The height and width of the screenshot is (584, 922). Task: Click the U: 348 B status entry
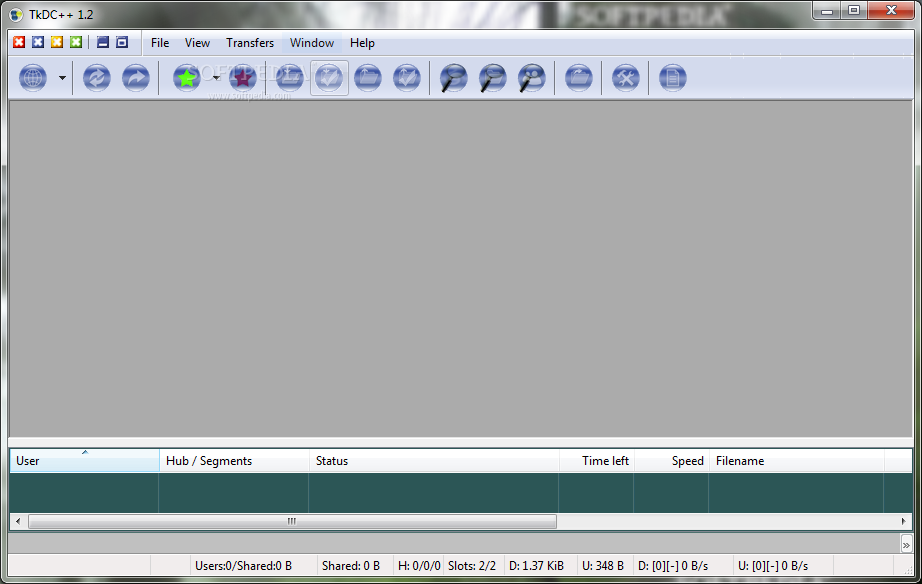603,566
